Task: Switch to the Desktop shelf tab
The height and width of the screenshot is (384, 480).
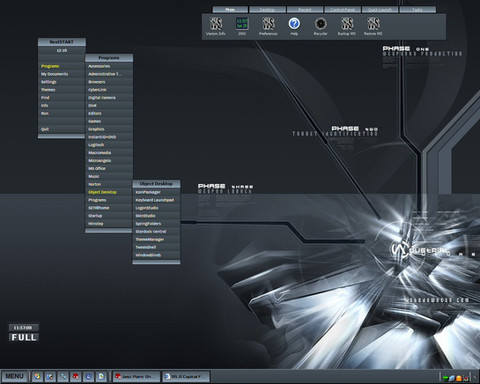Action: [x=268, y=10]
